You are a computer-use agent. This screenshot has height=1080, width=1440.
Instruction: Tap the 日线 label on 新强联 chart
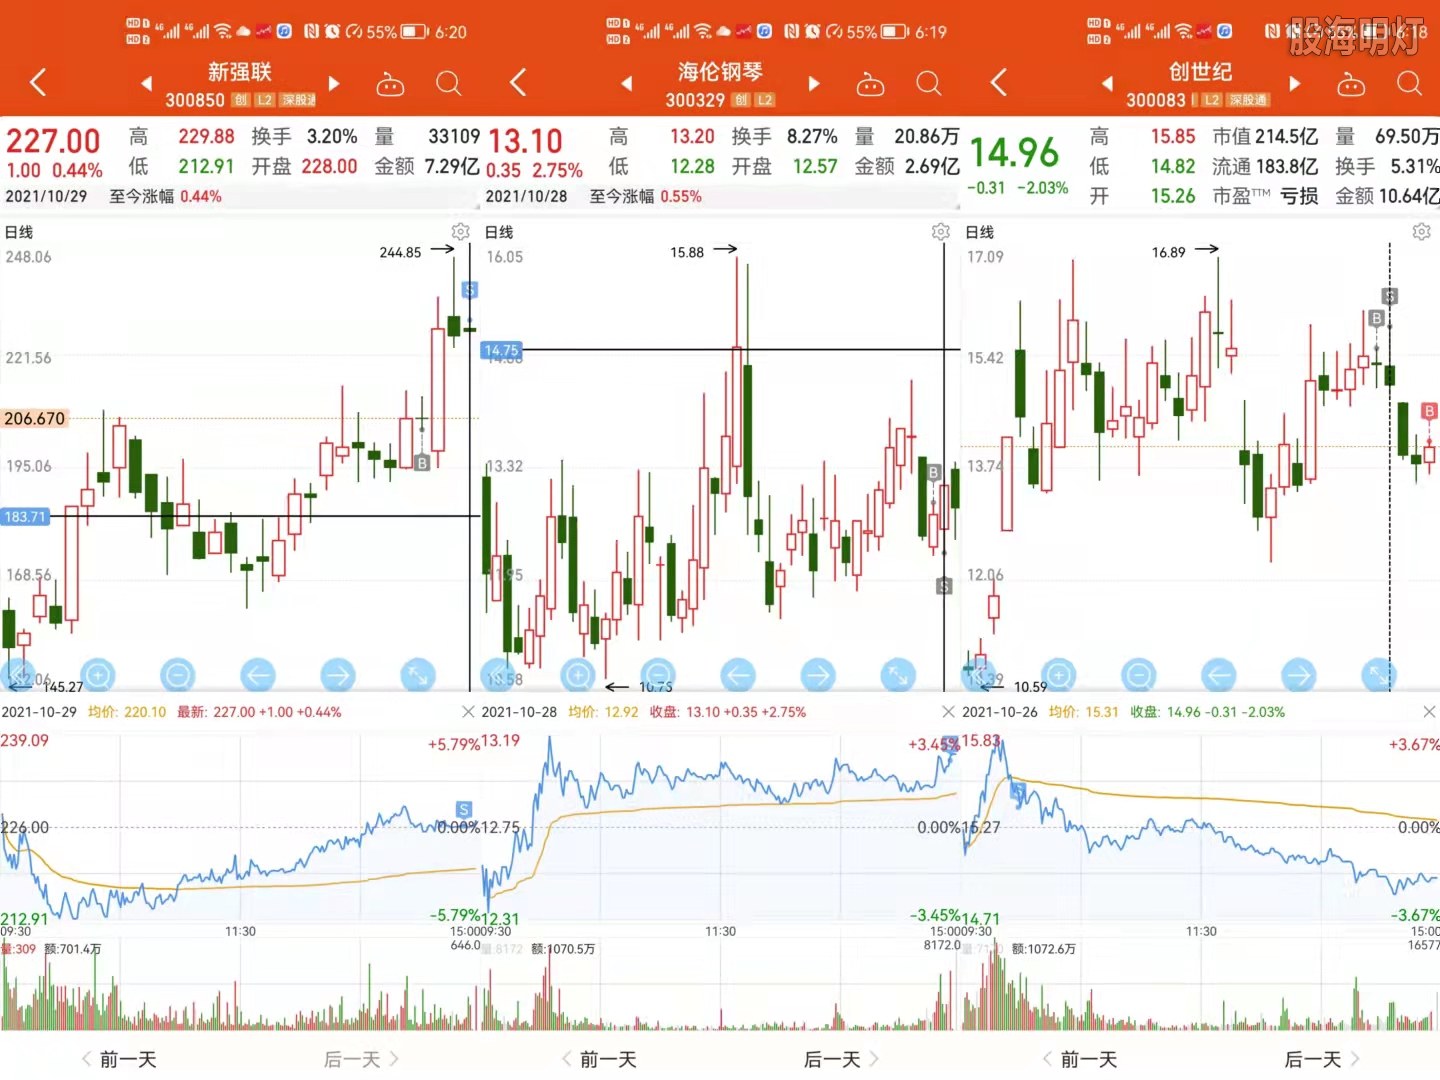pyautogui.click(x=19, y=232)
